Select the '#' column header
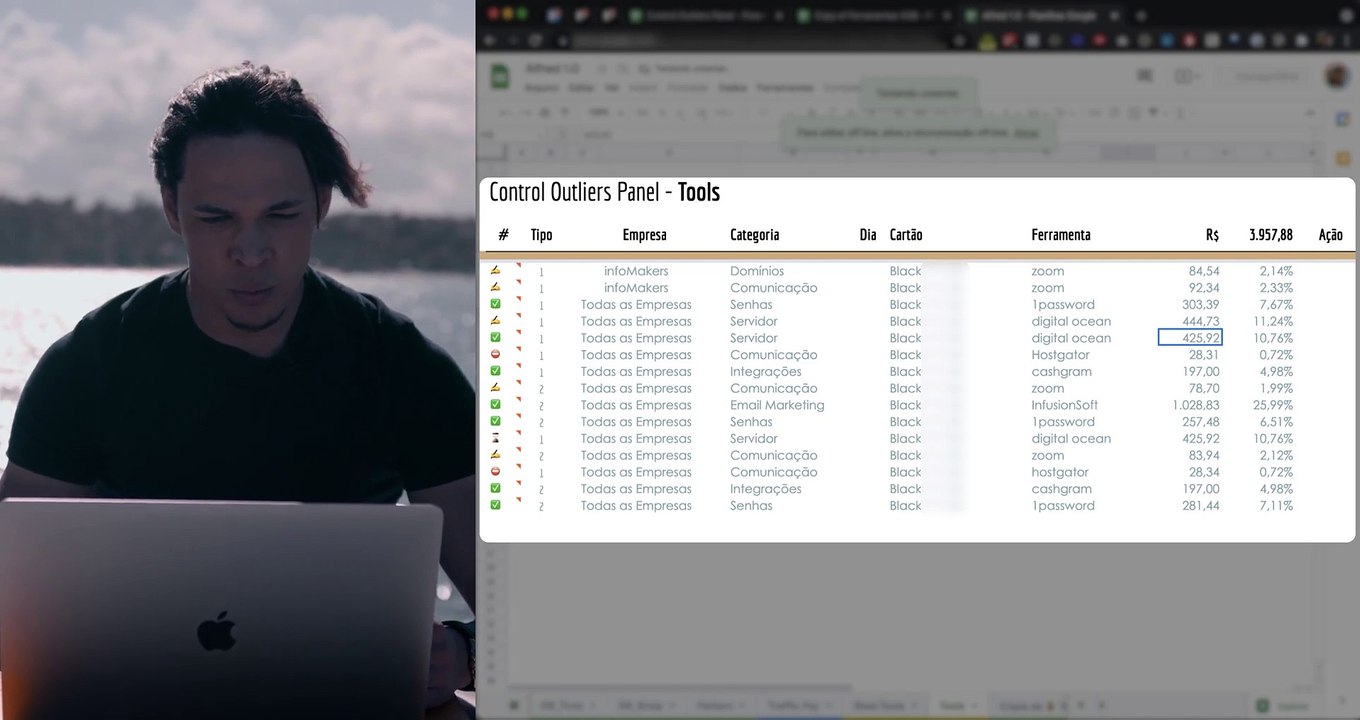Viewport: 1360px width, 720px height. (x=503, y=235)
